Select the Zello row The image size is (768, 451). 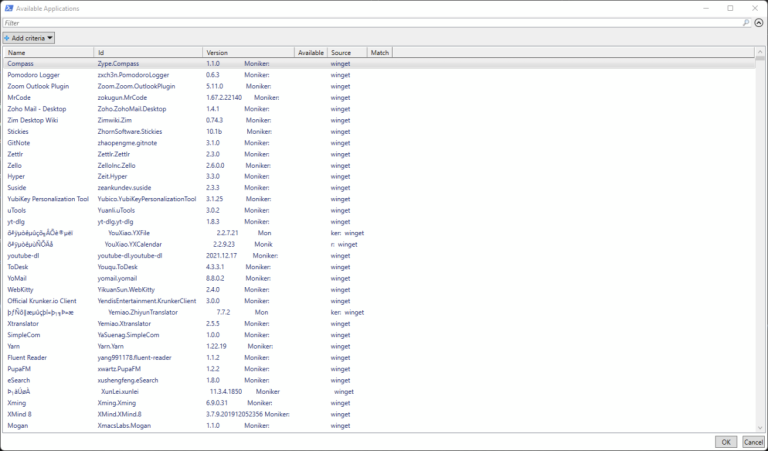click(380, 166)
